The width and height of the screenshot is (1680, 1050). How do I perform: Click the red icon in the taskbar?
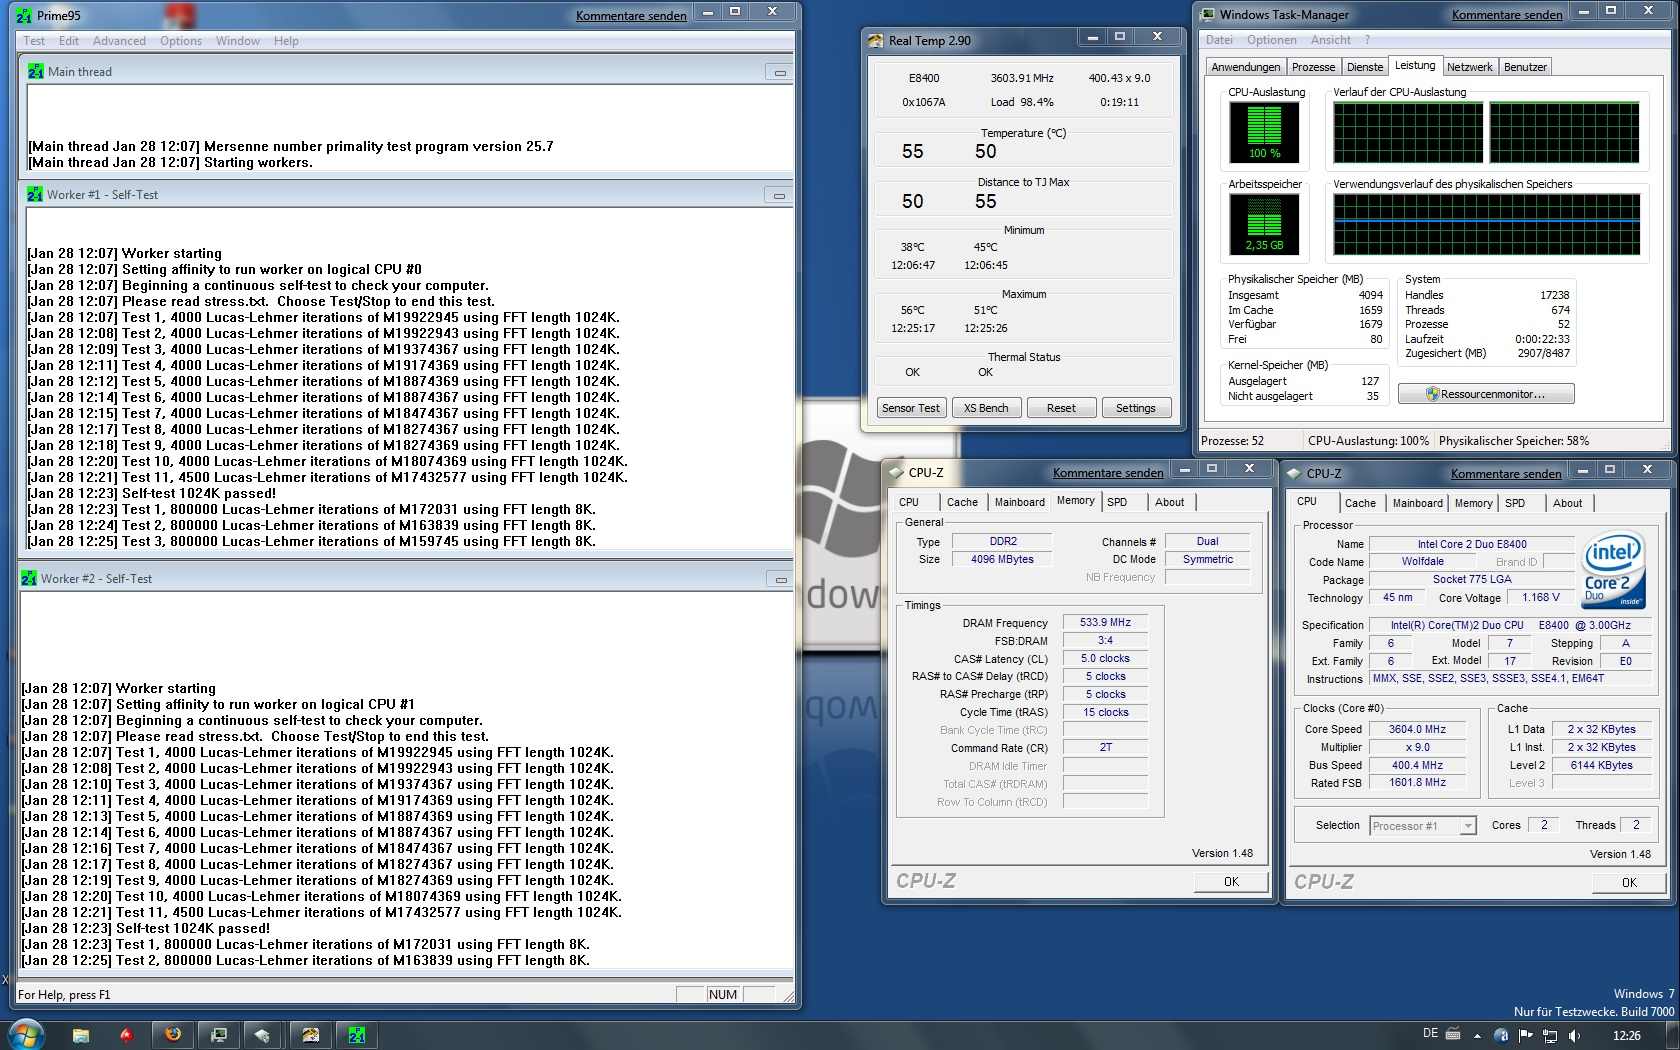[126, 1035]
